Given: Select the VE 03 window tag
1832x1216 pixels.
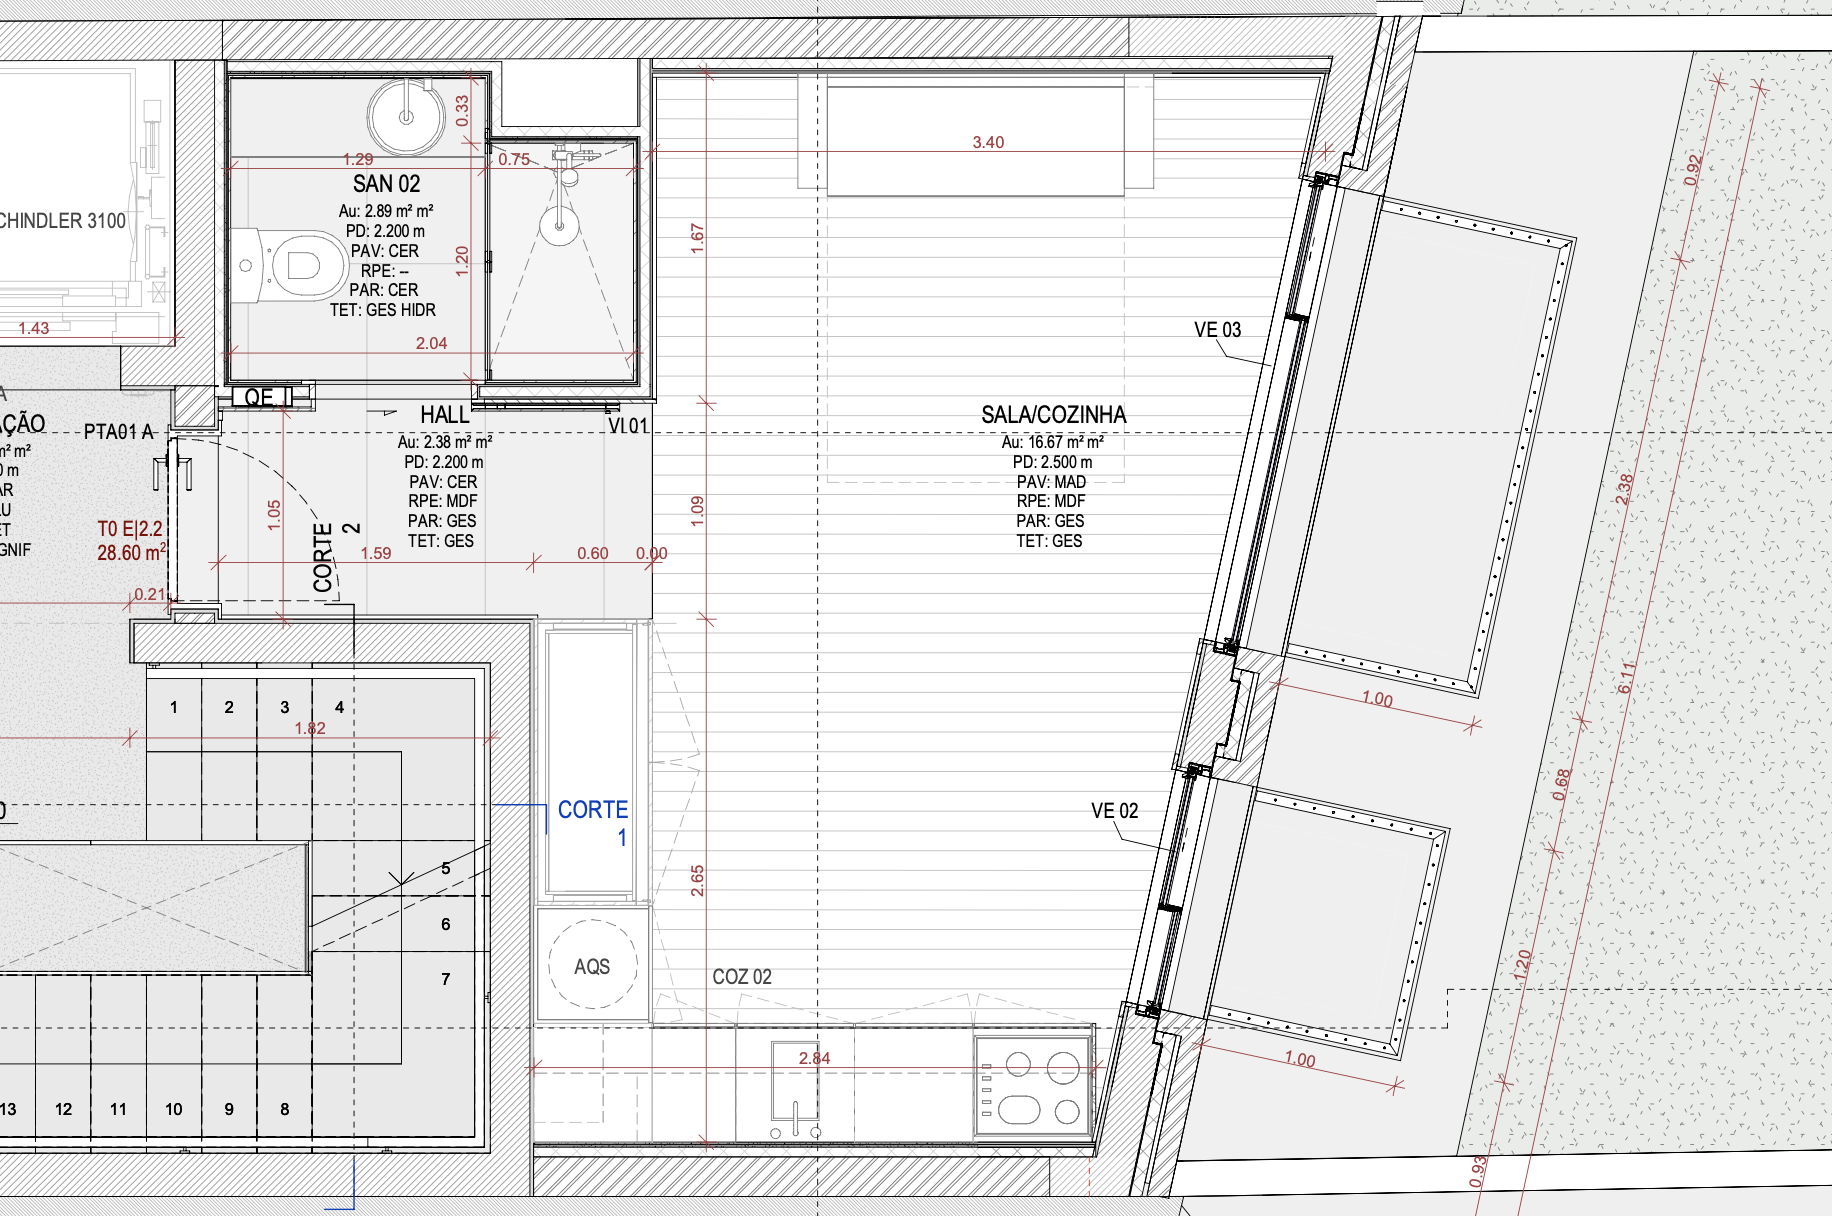Looking at the screenshot, I should tap(1217, 330).
